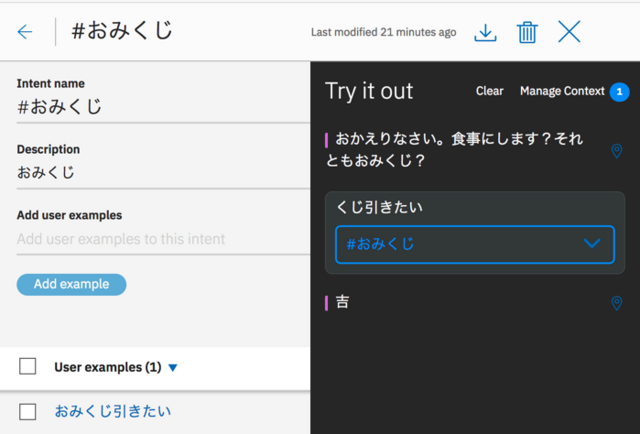
Task: Open the おみくじ引きたい user example
Action: (x=113, y=411)
